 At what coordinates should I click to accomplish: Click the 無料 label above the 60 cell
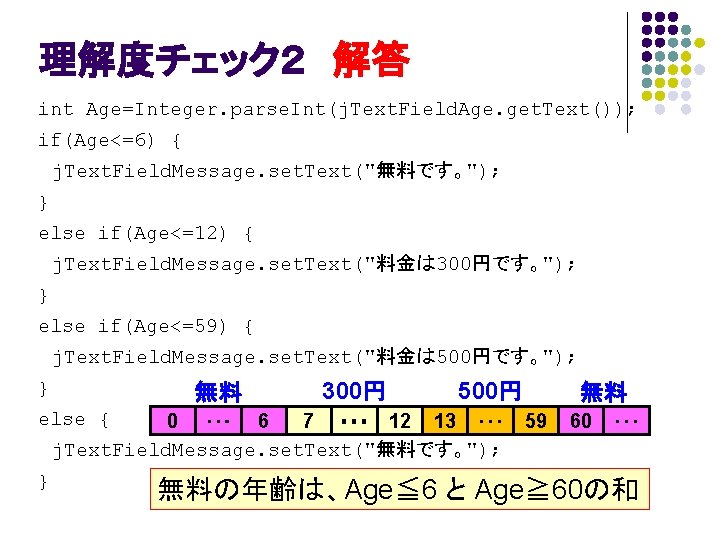(x=603, y=392)
